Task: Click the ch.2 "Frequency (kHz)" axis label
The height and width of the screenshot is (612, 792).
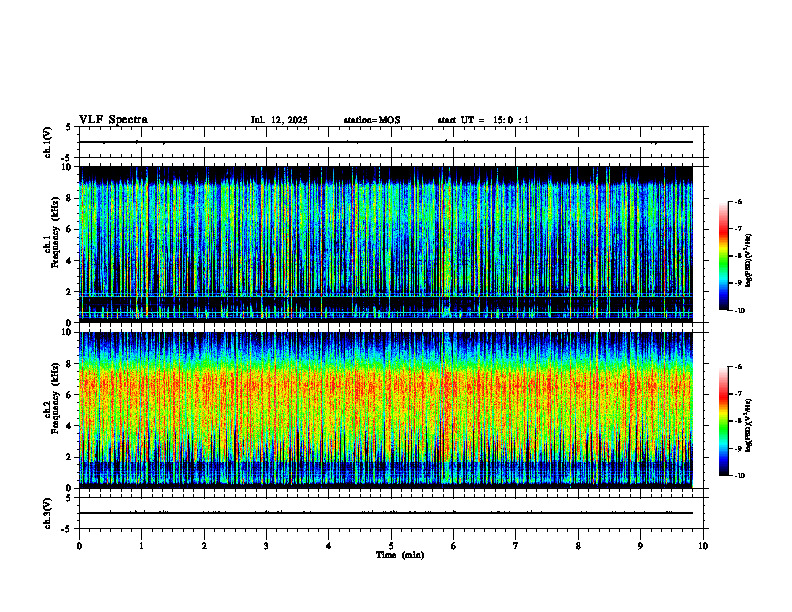Action: tap(55, 398)
